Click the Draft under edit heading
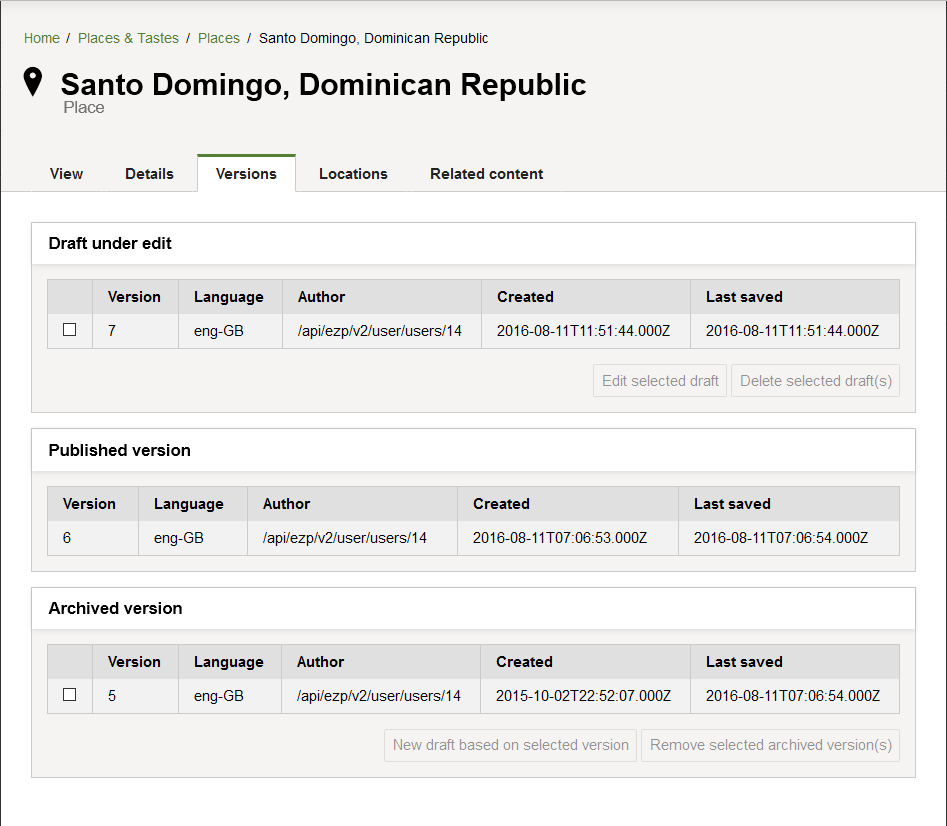The height and width of the screenshot is (826, 947). pyautogui.click(x=110, y=243)
